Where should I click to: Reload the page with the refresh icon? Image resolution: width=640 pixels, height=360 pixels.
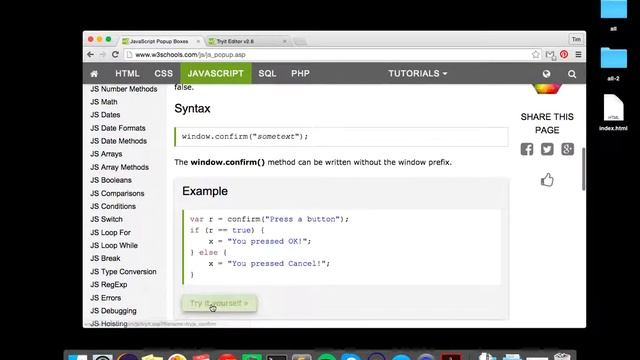[116, 54]
